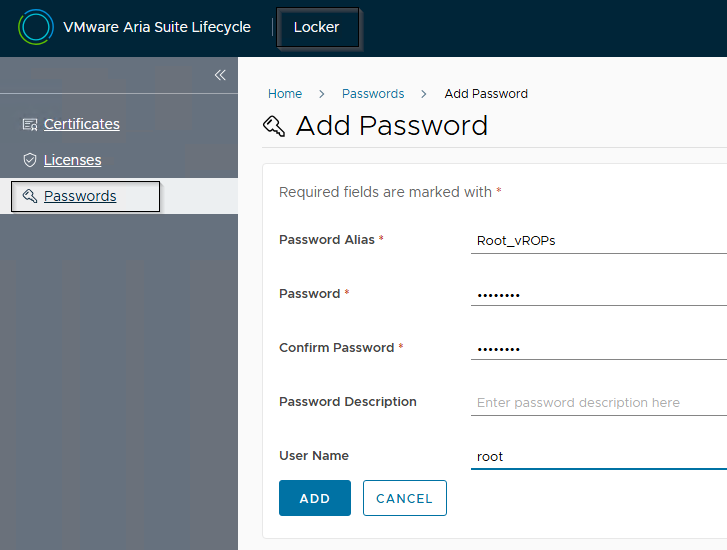Image resolution: width=727 pixels, height=550 pixels.
Task: Click the chevron after Home breadcrumb
Action: pyautogui.click(x=322, y=94)
